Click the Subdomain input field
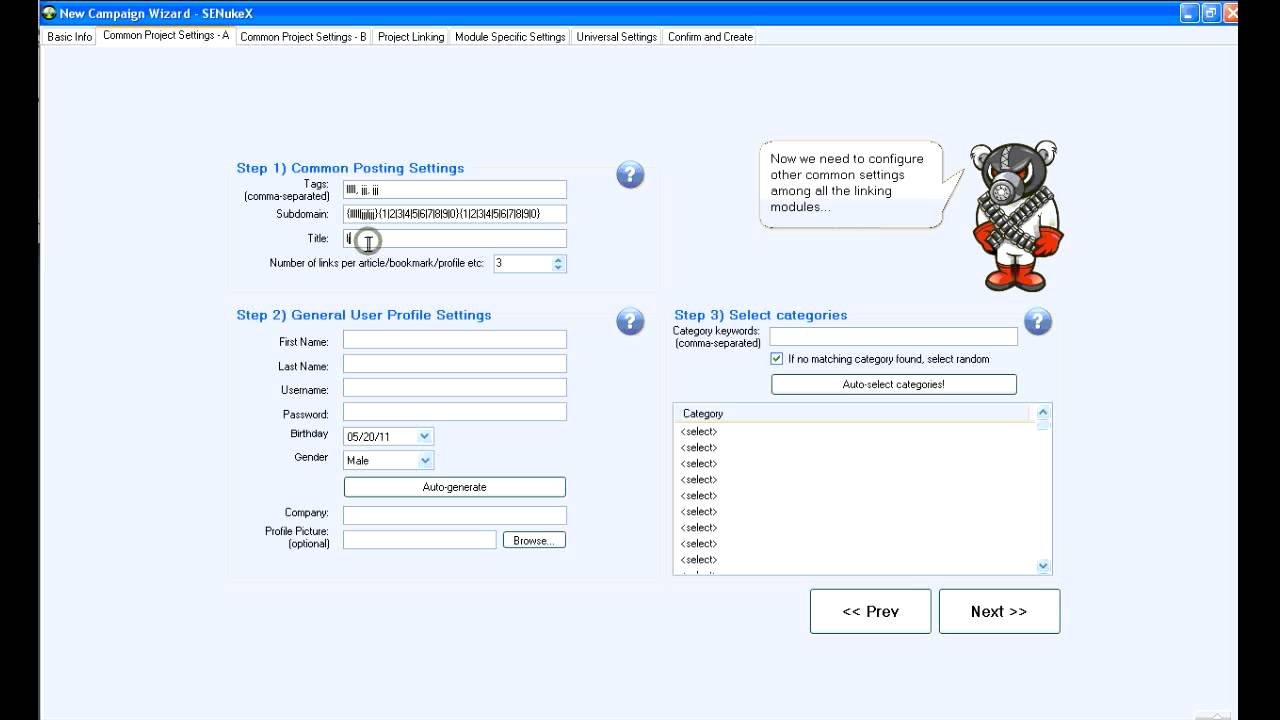1280x720 pixels. [455, 214]
